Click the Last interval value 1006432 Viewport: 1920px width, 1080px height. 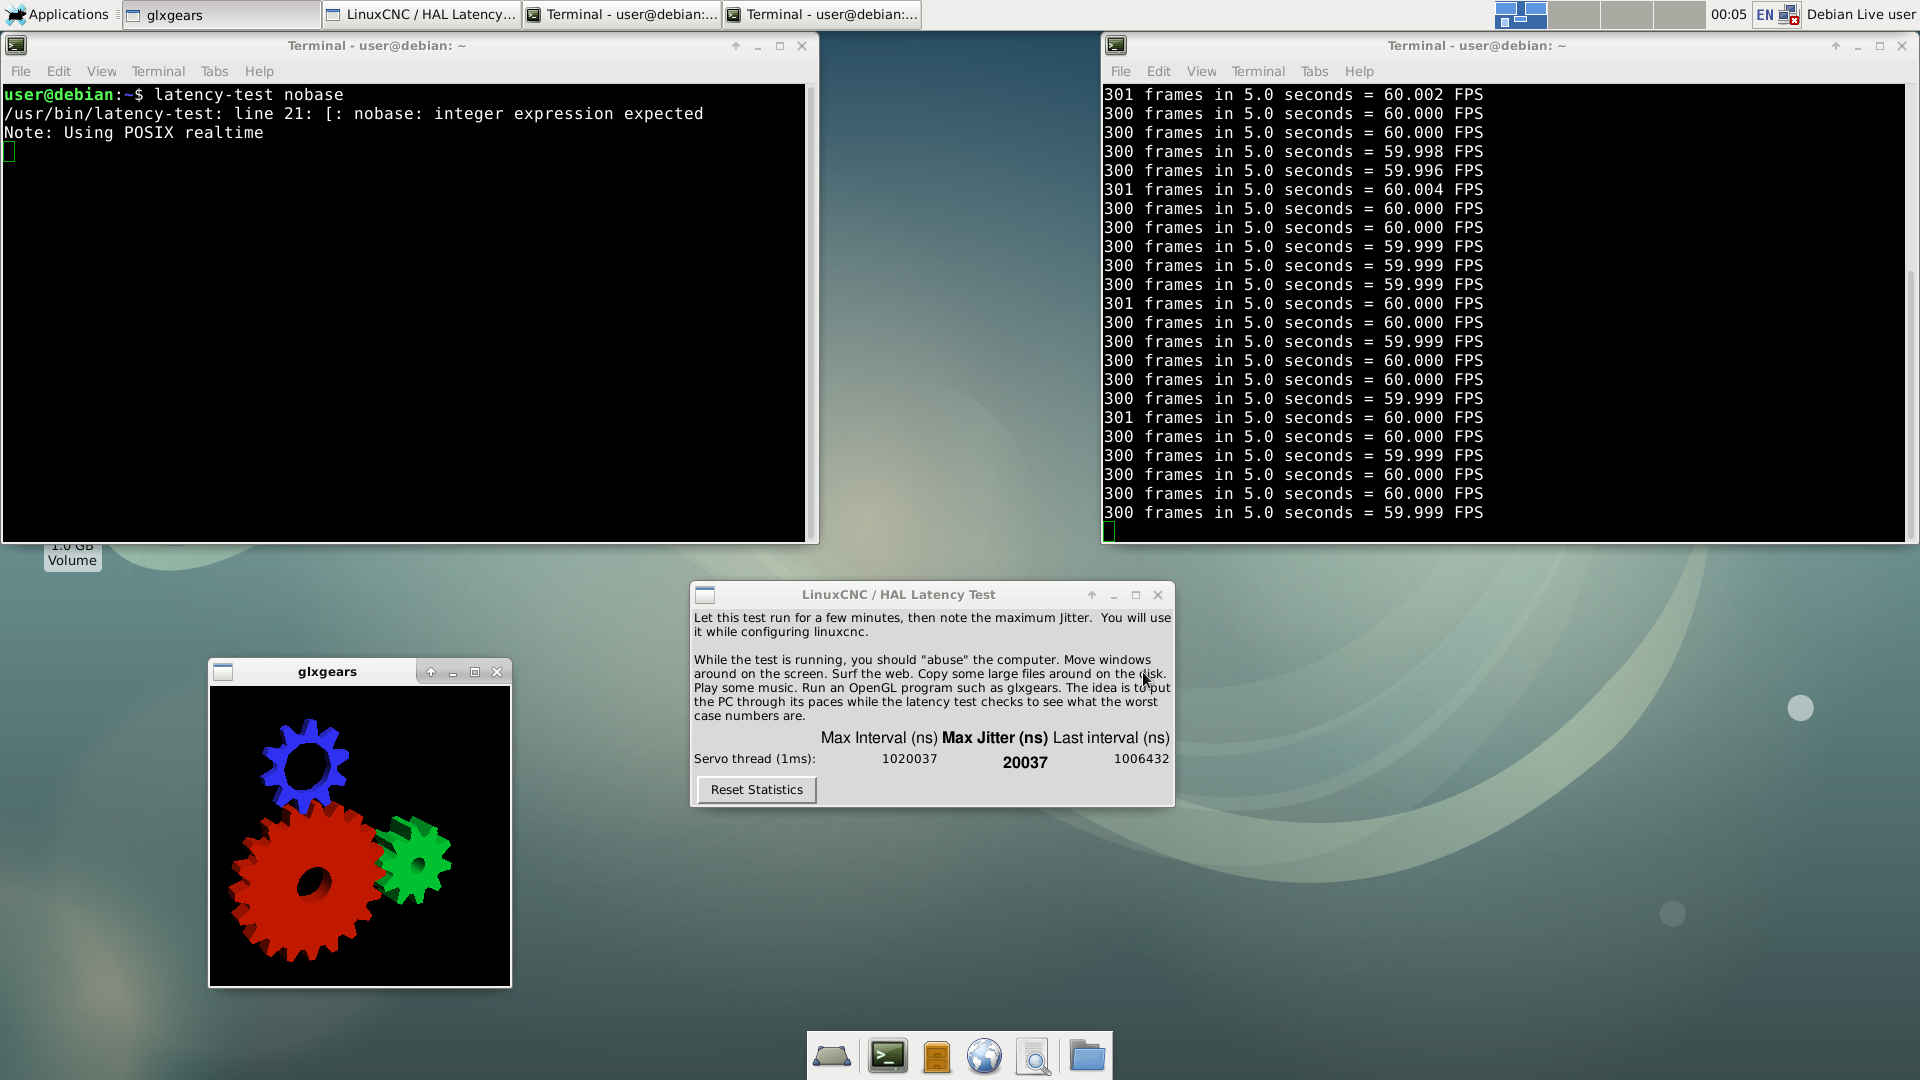tap(1141, 759)
